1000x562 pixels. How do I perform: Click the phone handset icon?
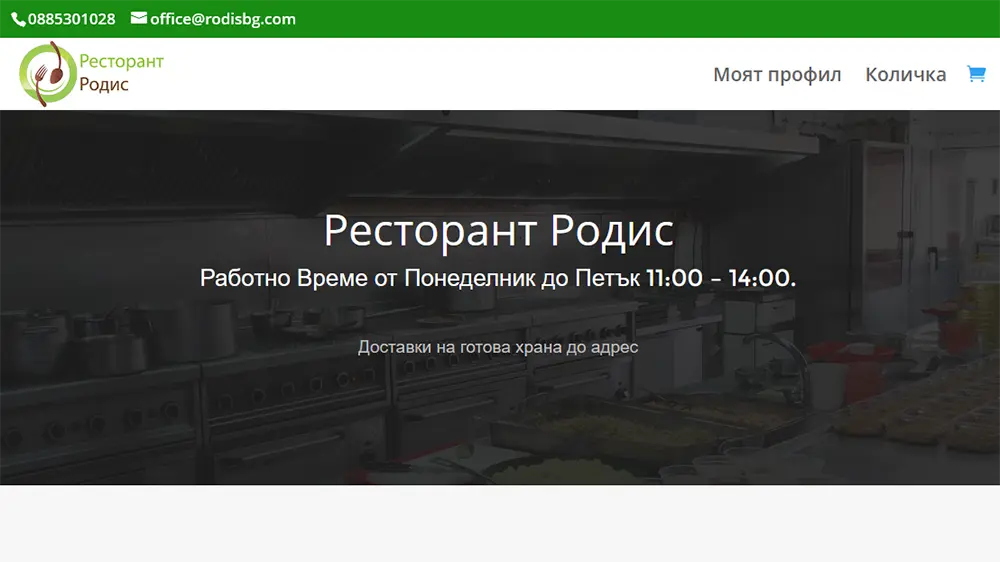click(18, 20)
